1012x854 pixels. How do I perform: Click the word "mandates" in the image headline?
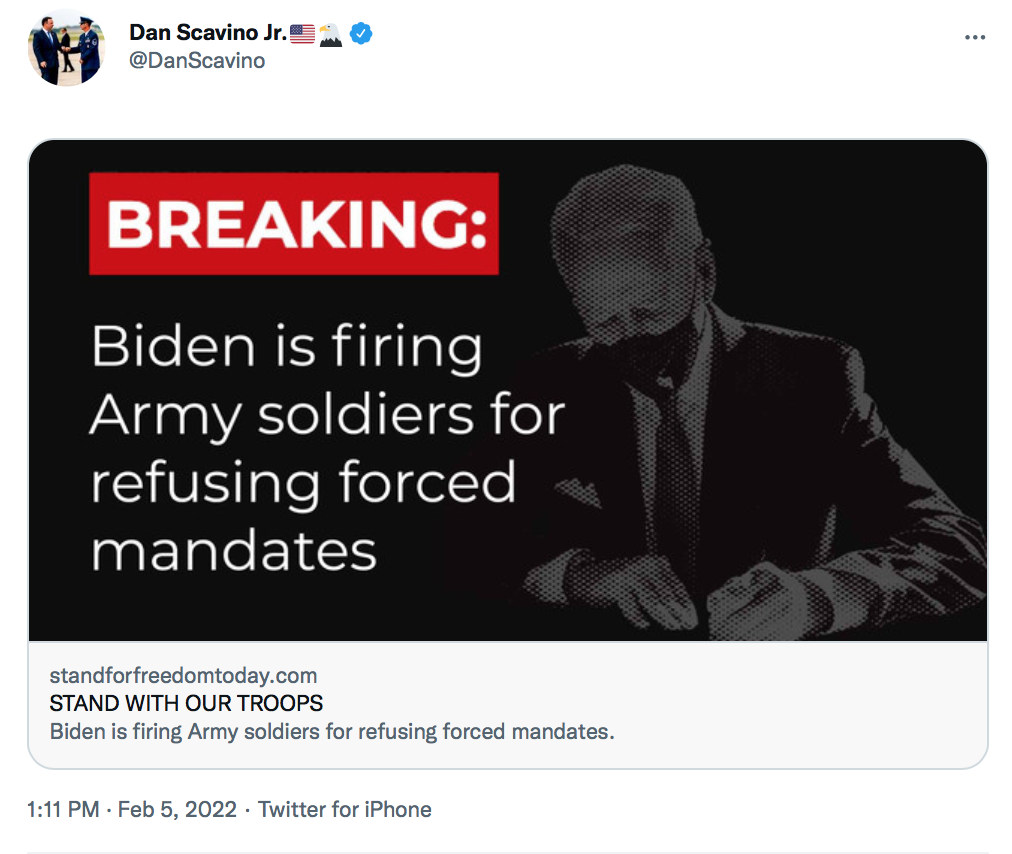click(234, 551)
